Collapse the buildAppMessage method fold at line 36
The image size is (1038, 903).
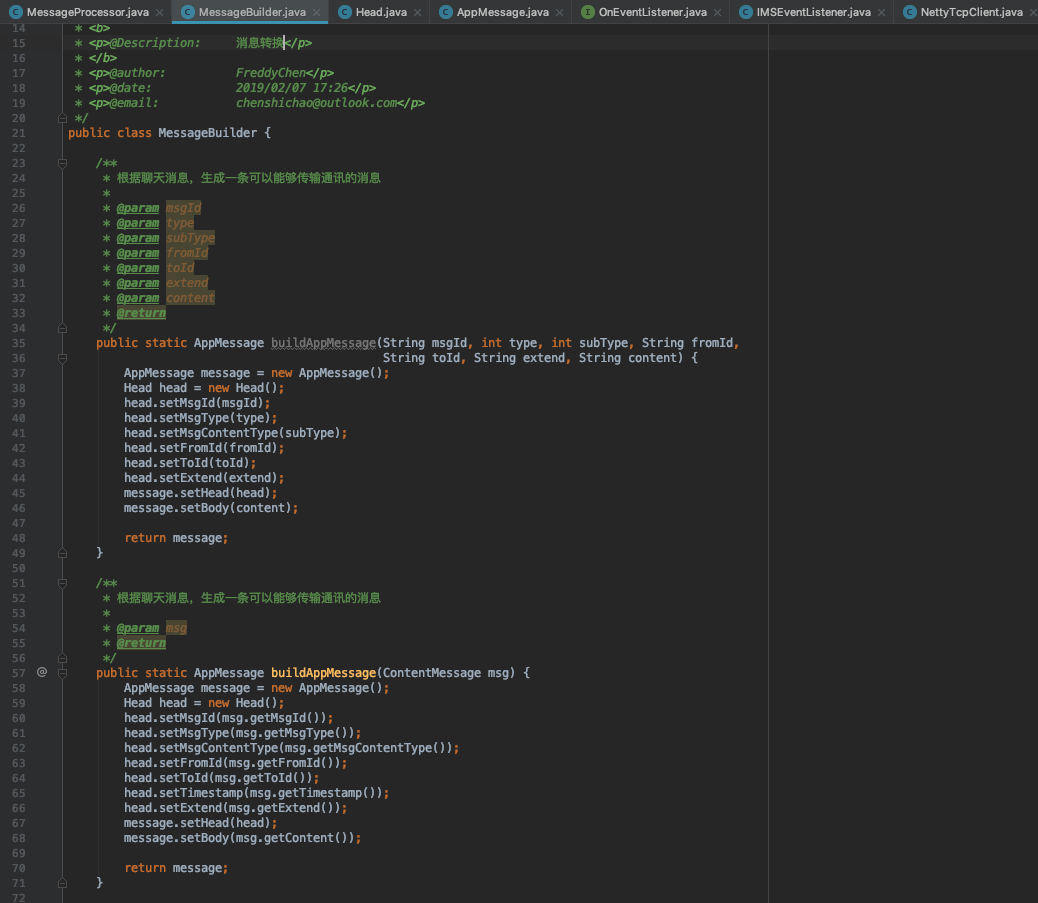point(62,358)
